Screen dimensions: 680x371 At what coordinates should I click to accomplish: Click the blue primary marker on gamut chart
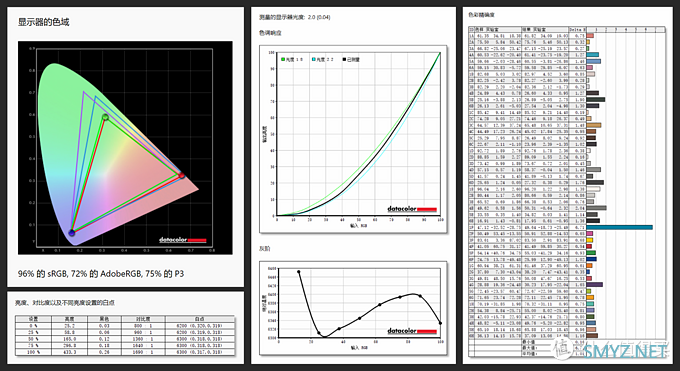click(72, 233)
